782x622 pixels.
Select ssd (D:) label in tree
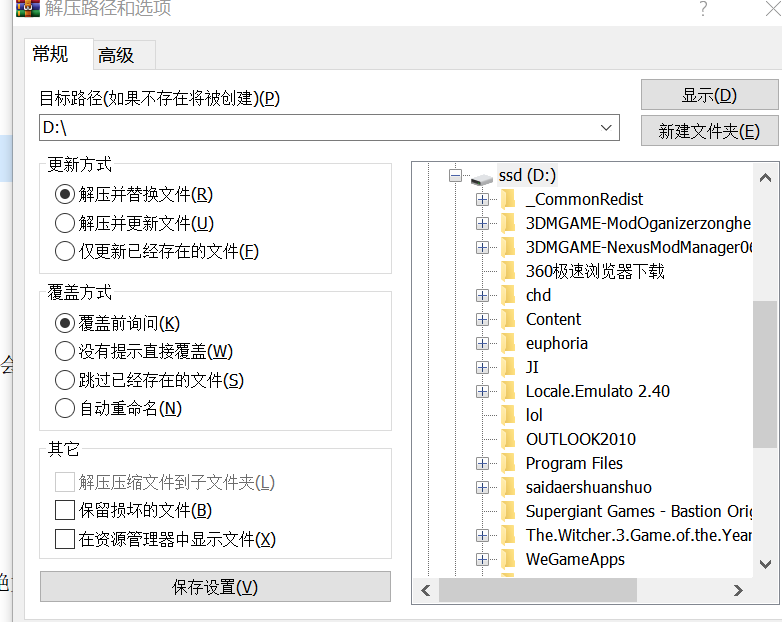(527, 176)
